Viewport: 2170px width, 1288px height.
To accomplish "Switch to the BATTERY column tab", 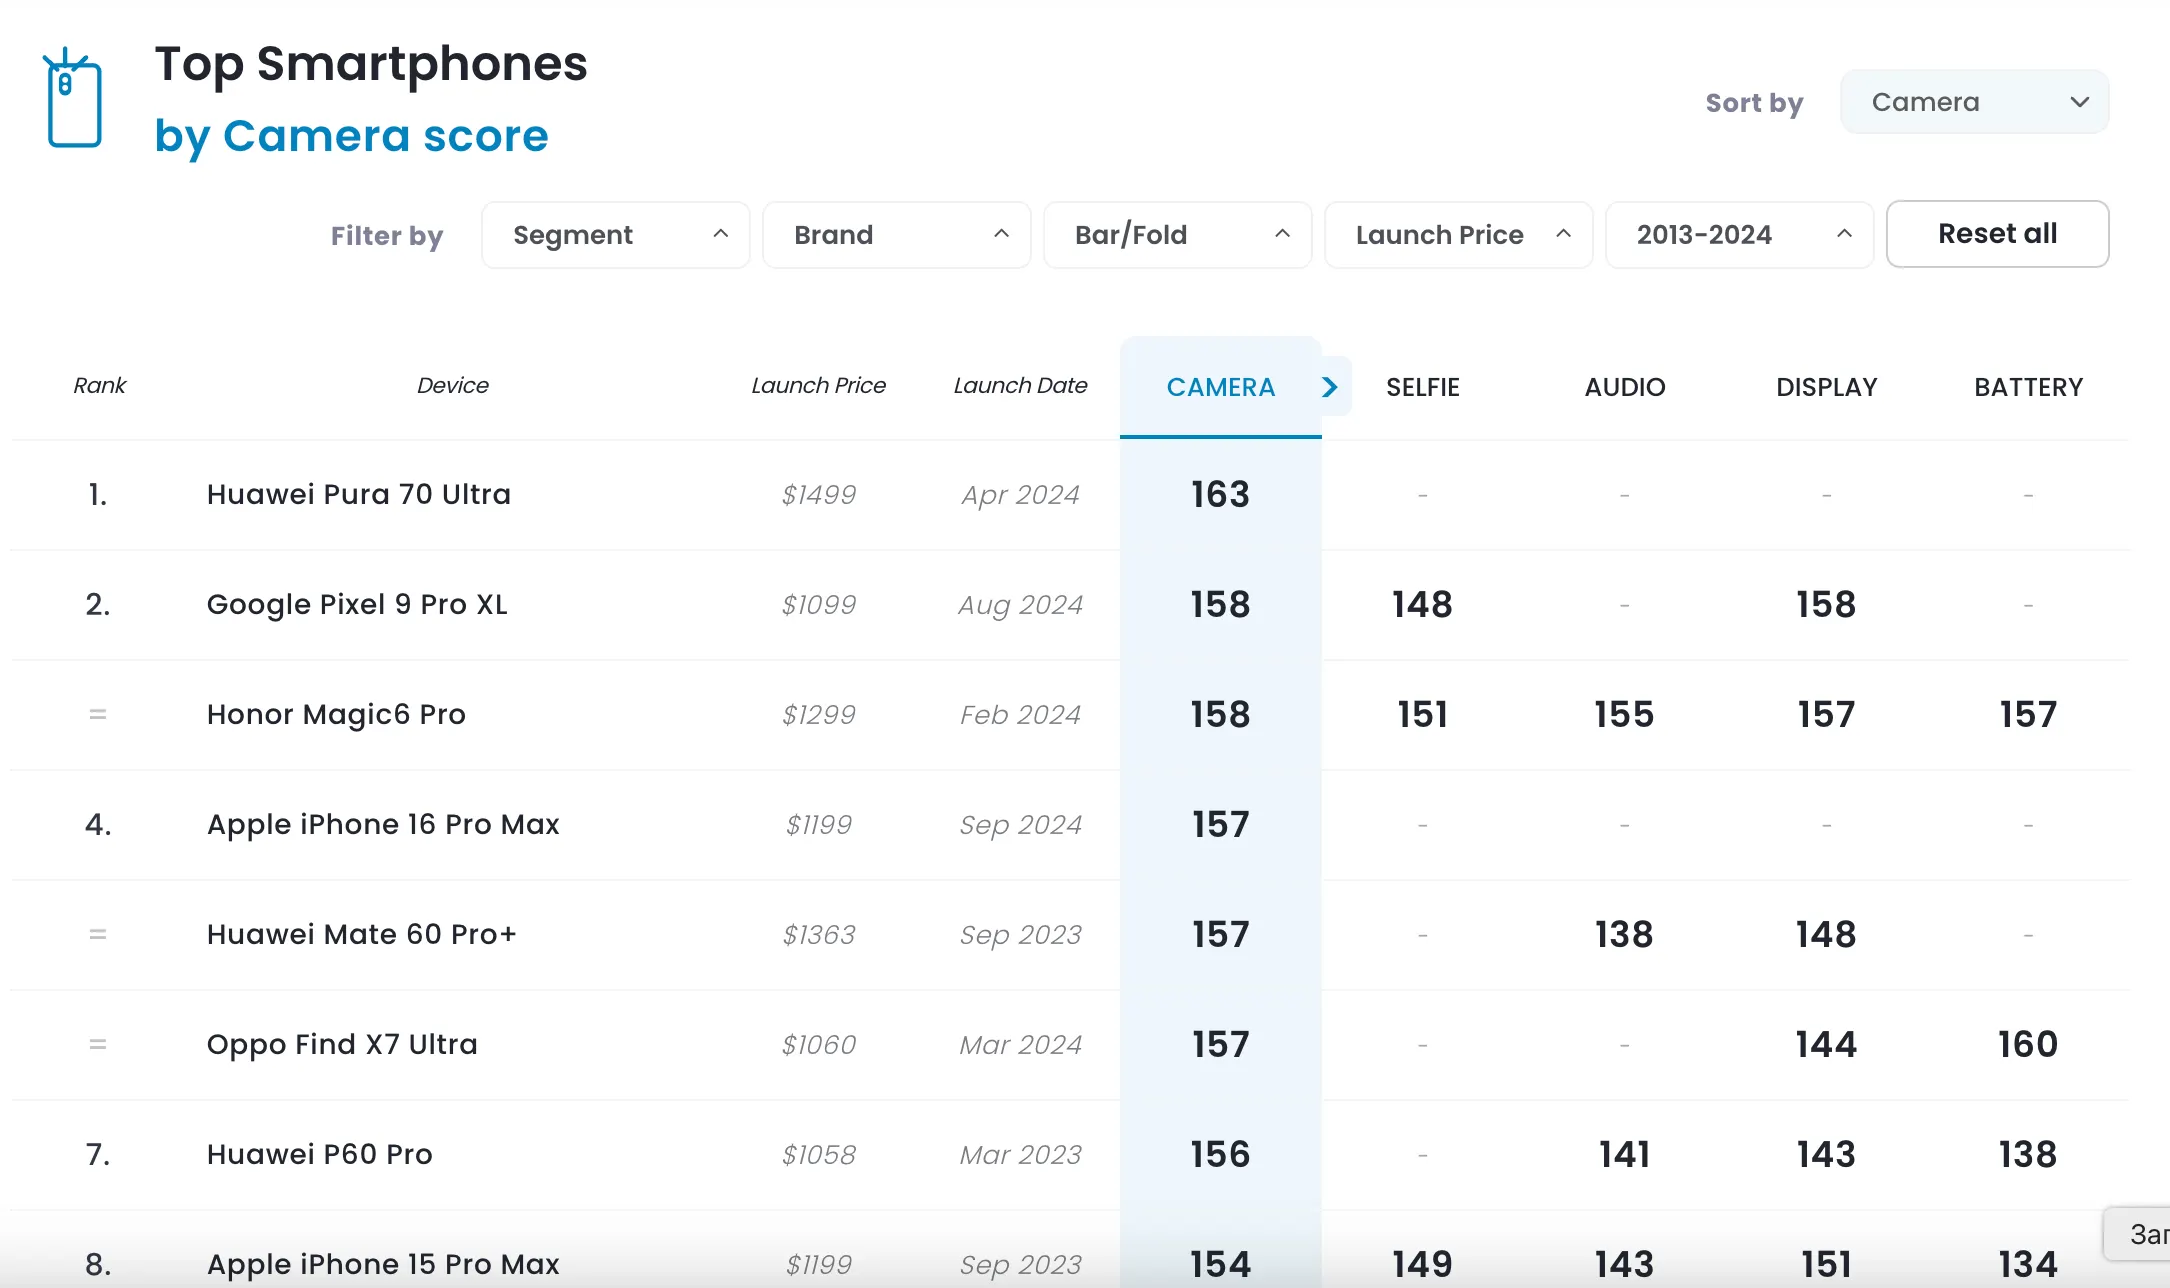I will (x=2028, y=387).
